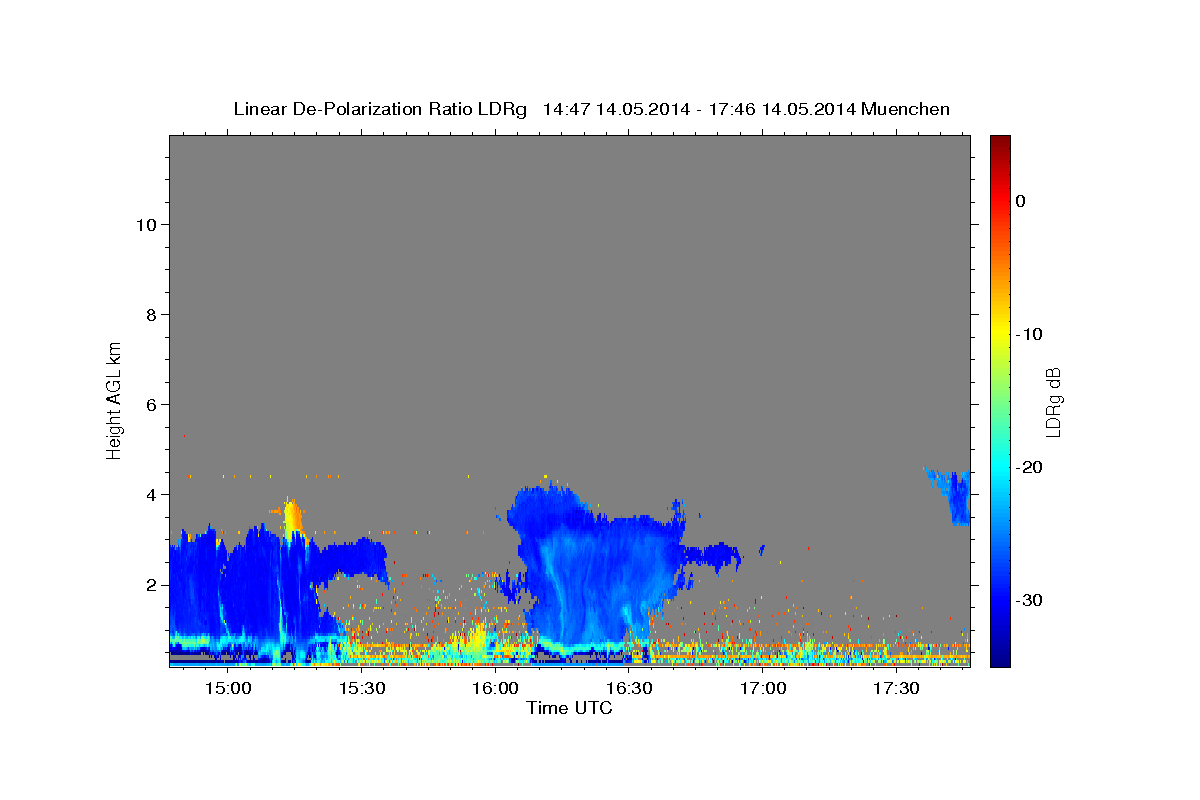Click the dark blue bottom of the colorbar
Viewport: 1200px width, 800px height.
(x=1000, y=657)
